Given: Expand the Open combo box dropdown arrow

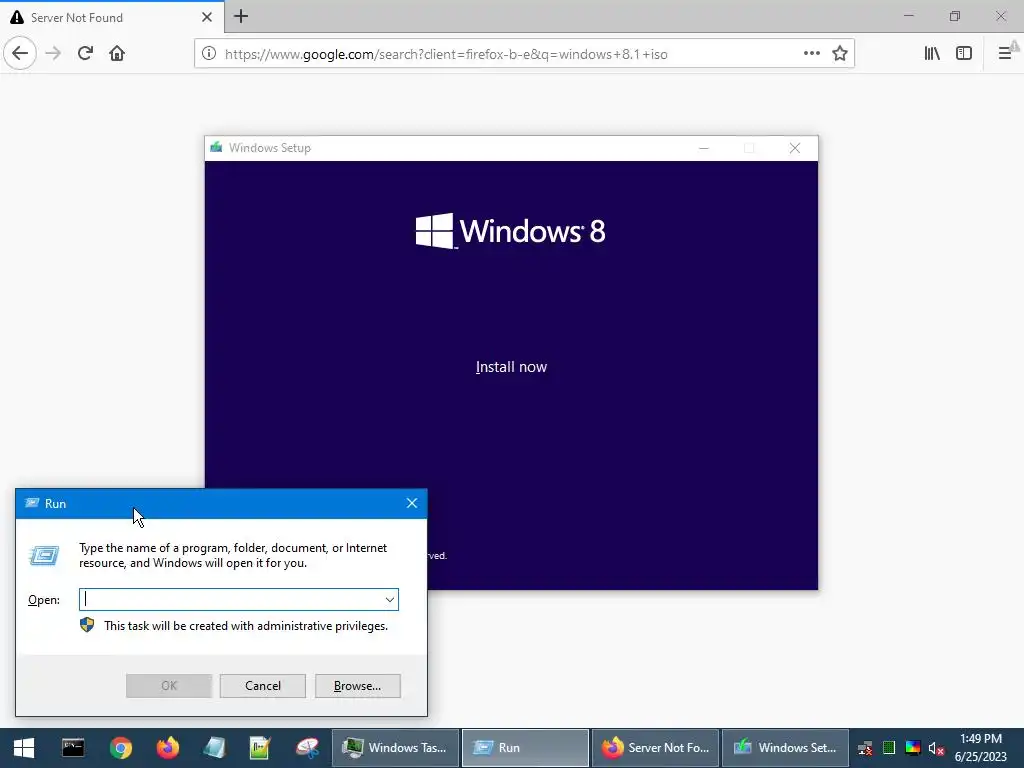Looking at the screenshot, I should [390, 600].
